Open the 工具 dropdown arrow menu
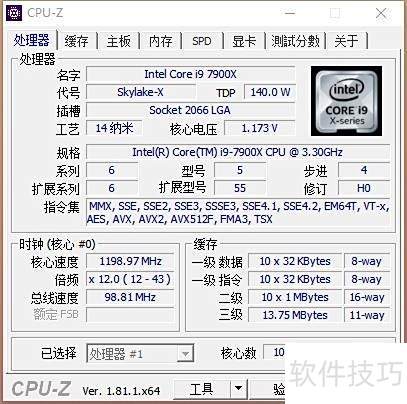This screenshot has width=407, height=404. click(238, 388)
